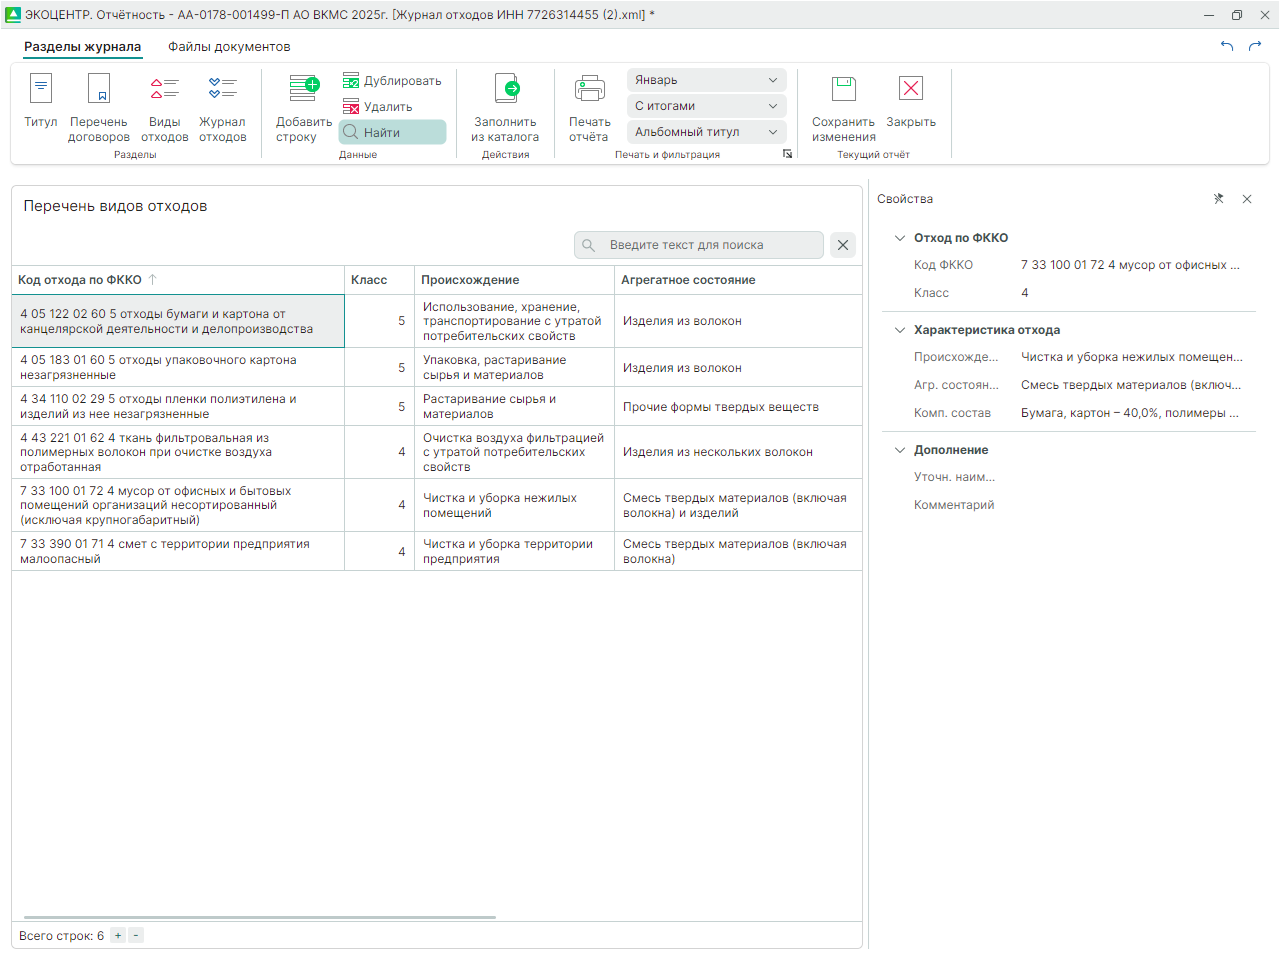Collapse the Характеристика отхода group
Viewport: 1280px width, 960px height.
[900, 330]
